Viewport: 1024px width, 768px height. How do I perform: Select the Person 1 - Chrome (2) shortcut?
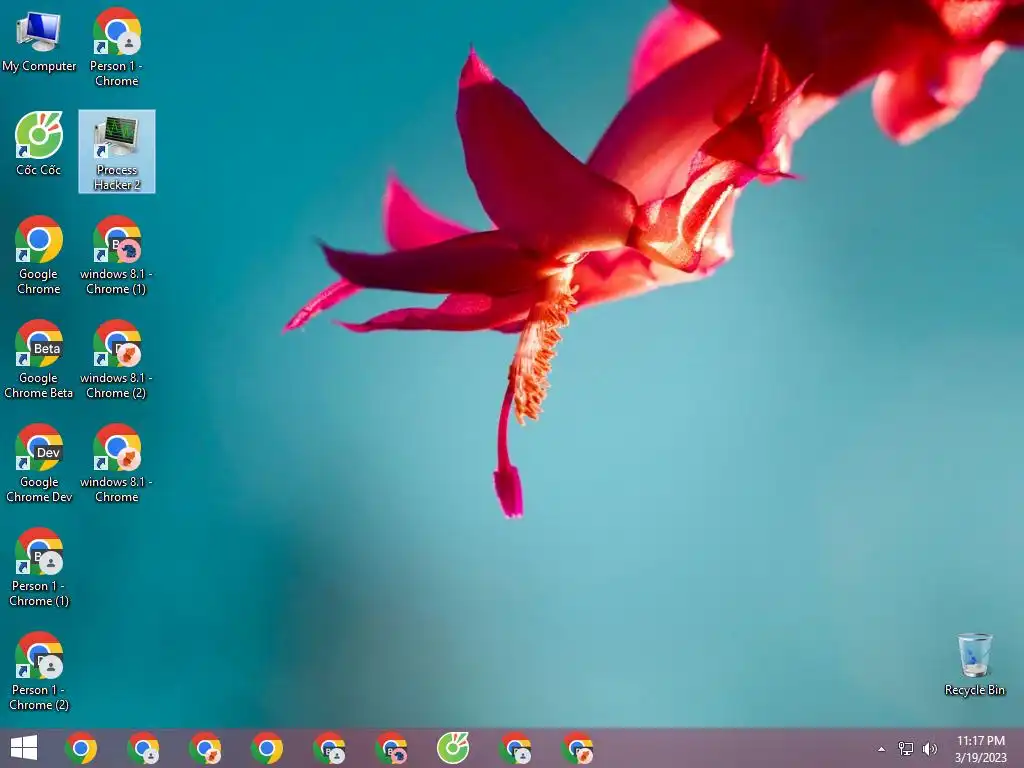(x=39, y=671)
